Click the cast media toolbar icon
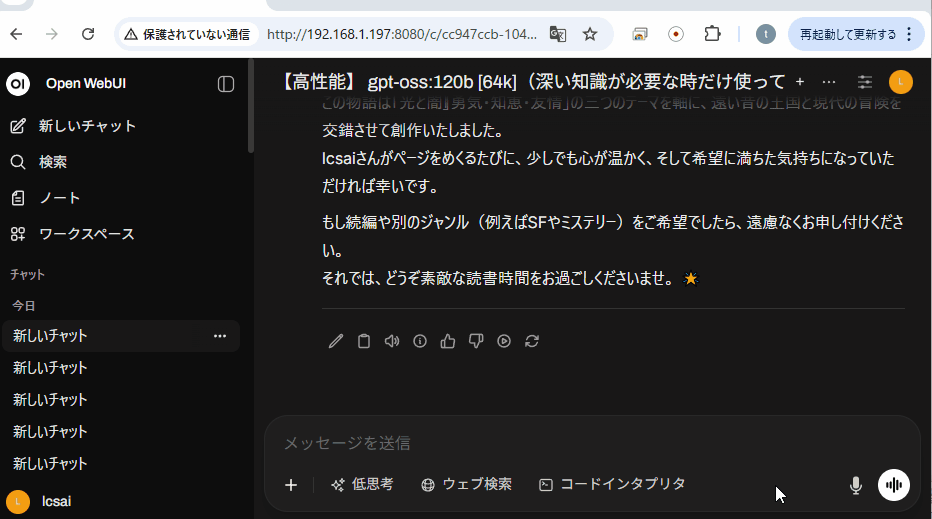The height and width of the screenshot is (519, 932). pos(640,34)
